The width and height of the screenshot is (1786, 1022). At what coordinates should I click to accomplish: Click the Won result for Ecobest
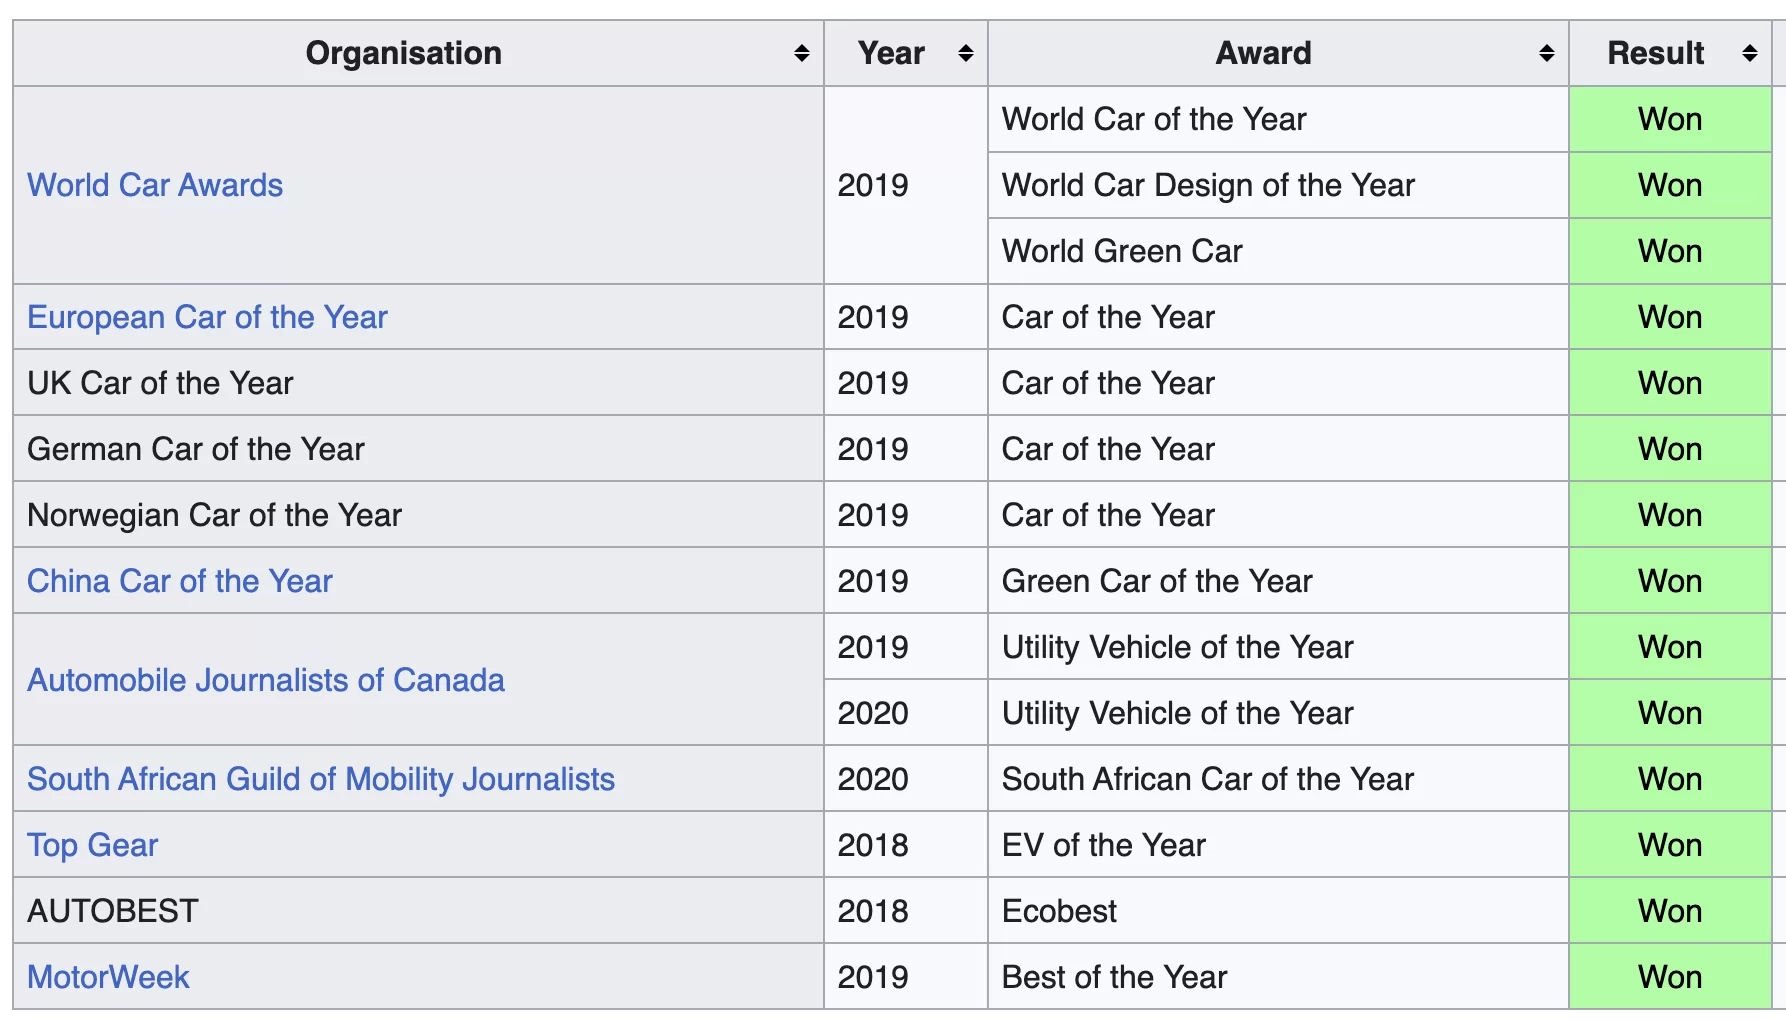[x=1670, y=911]
